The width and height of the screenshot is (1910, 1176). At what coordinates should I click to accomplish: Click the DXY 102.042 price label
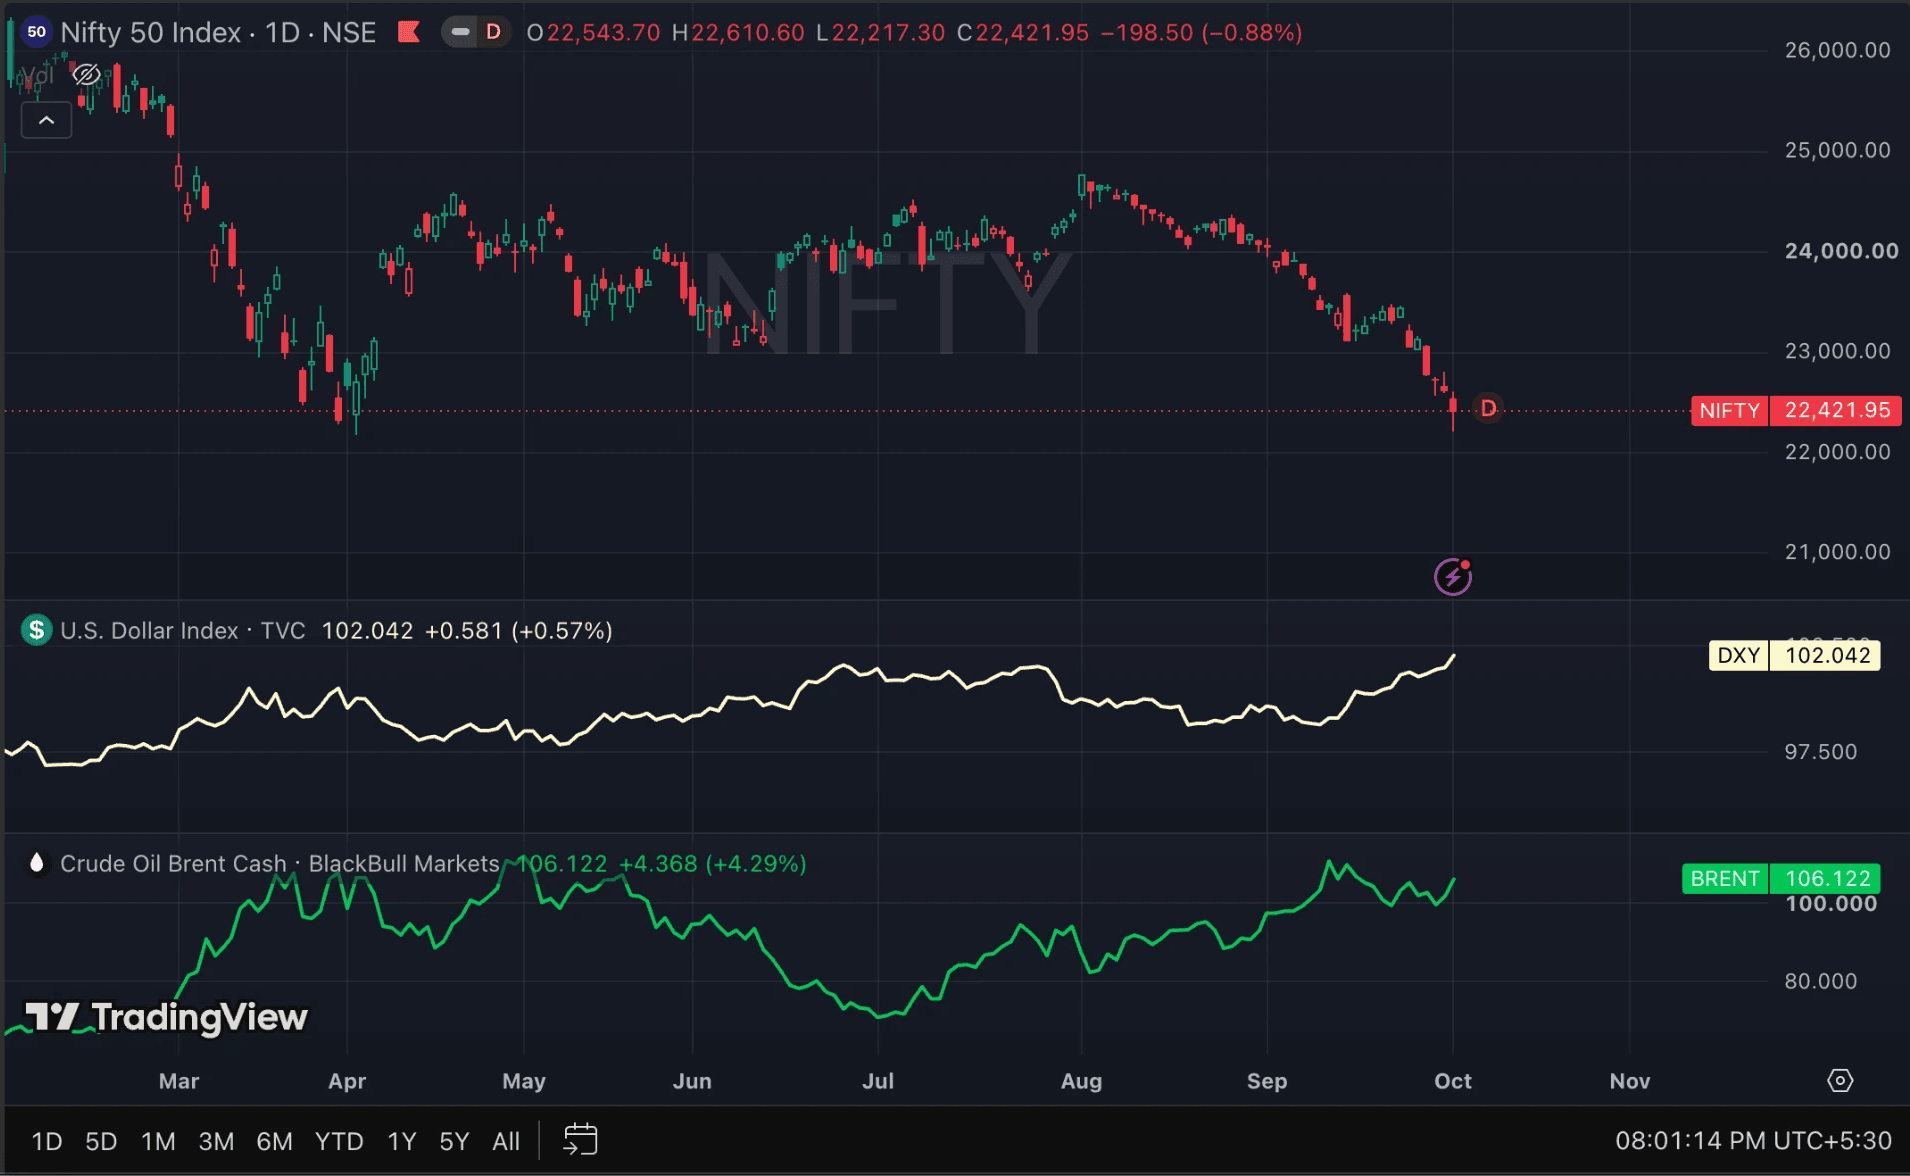[1794, 655]
